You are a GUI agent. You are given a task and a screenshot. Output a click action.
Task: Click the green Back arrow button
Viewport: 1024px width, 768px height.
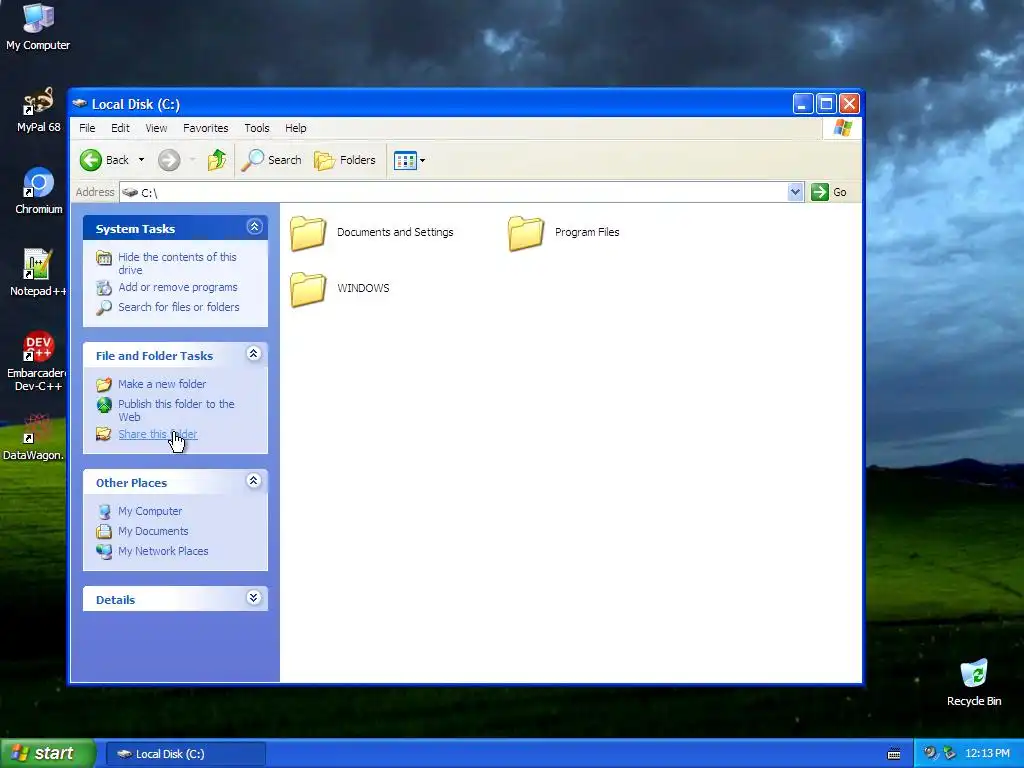pos(91,160)
